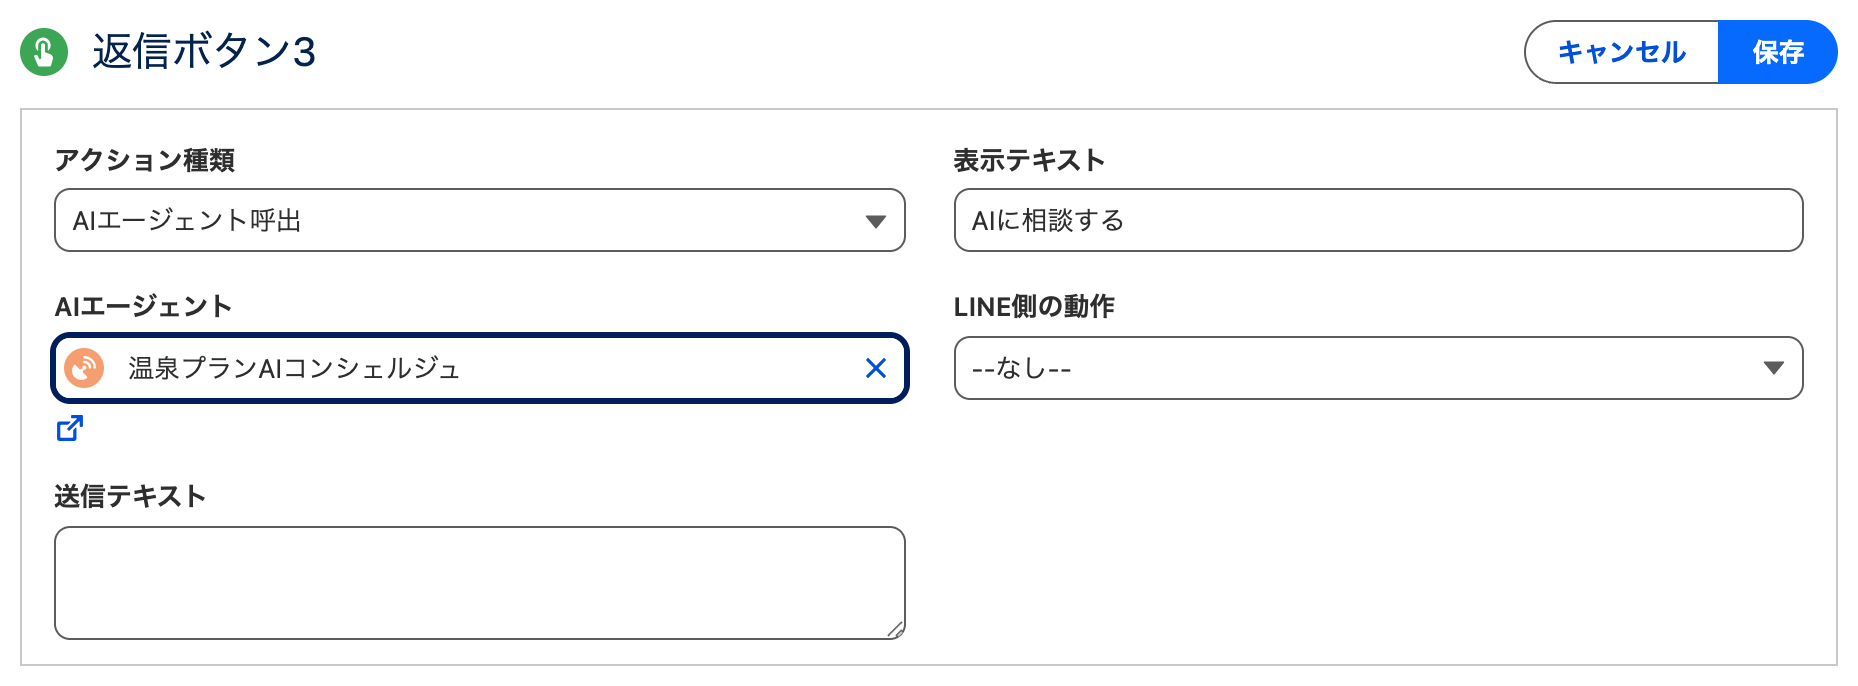Open the external link icon below AIエージェント

(70, 428)
